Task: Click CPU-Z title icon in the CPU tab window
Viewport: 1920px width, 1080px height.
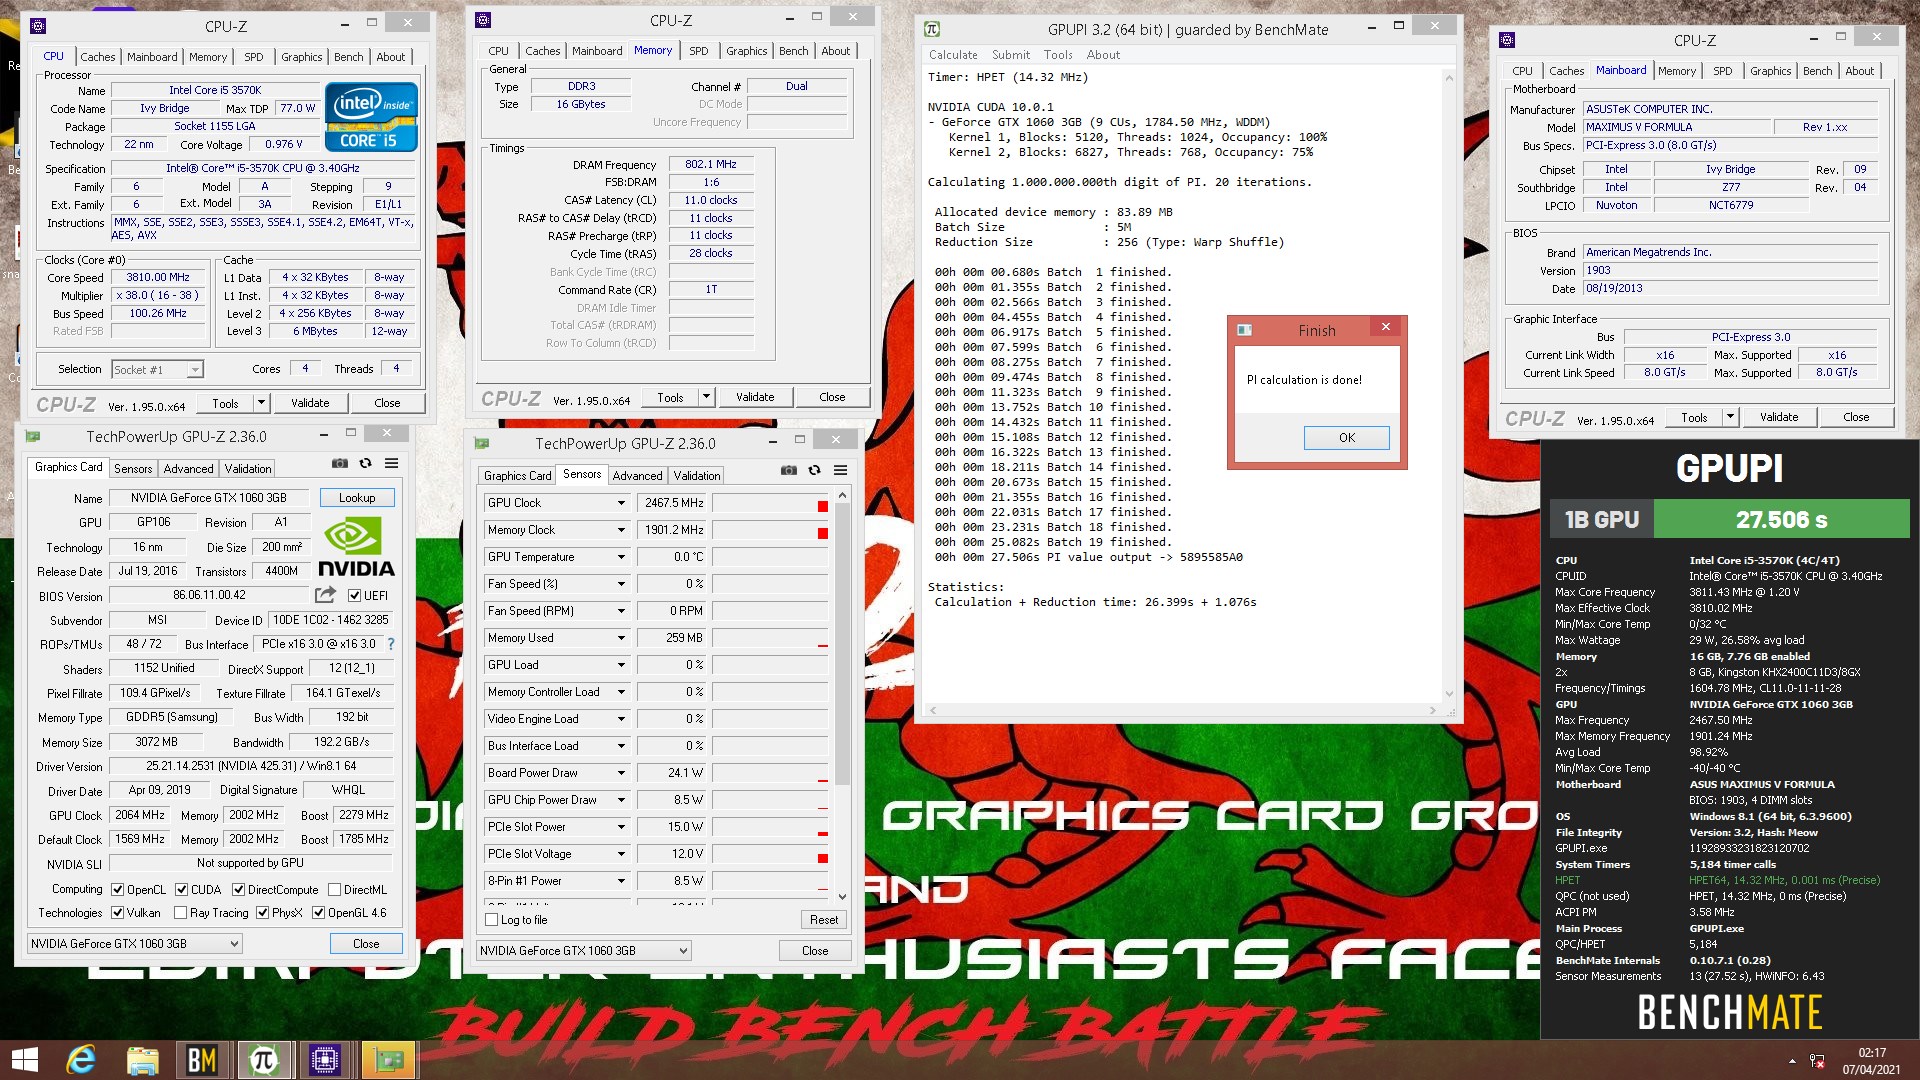Action: click(x=38, y=26)
